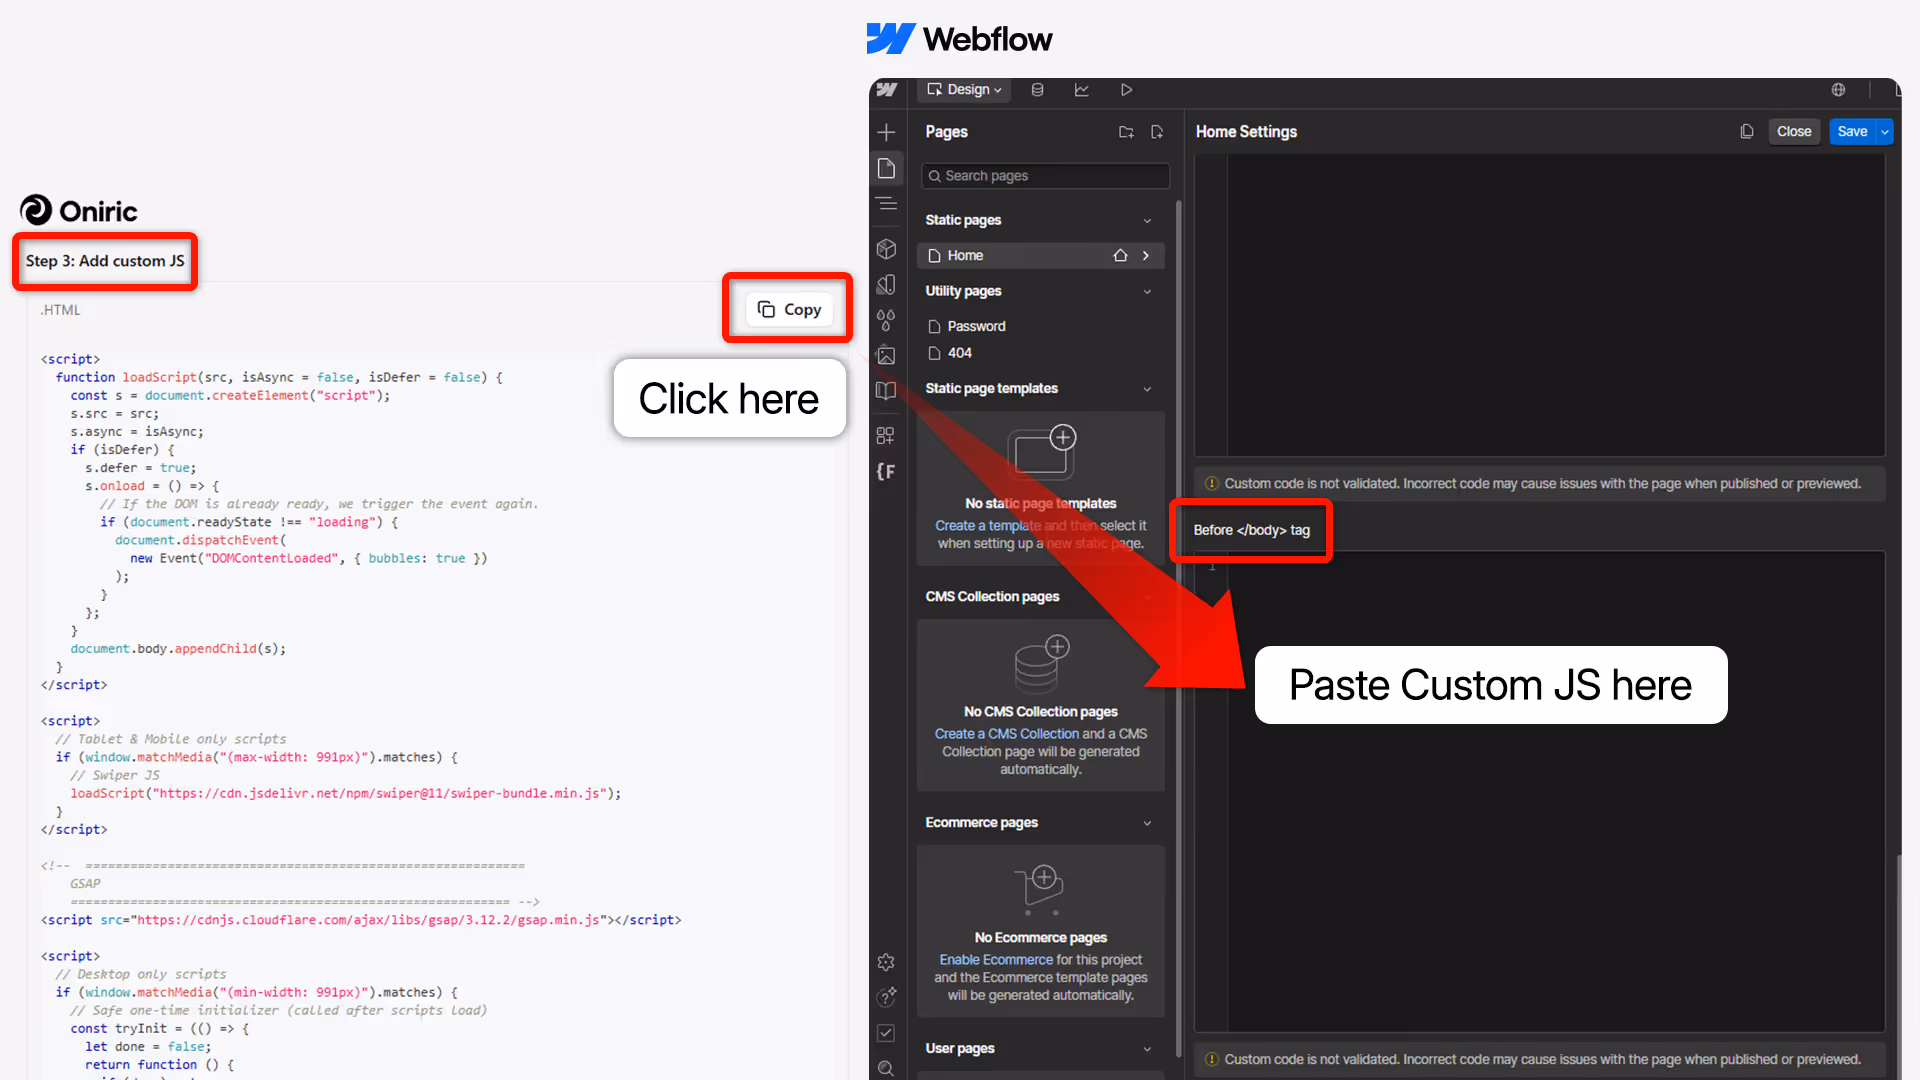The image size is (1920, 1080).
Task: Open the Finsweet {F icon in sidebar
Action: click(x=886, y=471)
